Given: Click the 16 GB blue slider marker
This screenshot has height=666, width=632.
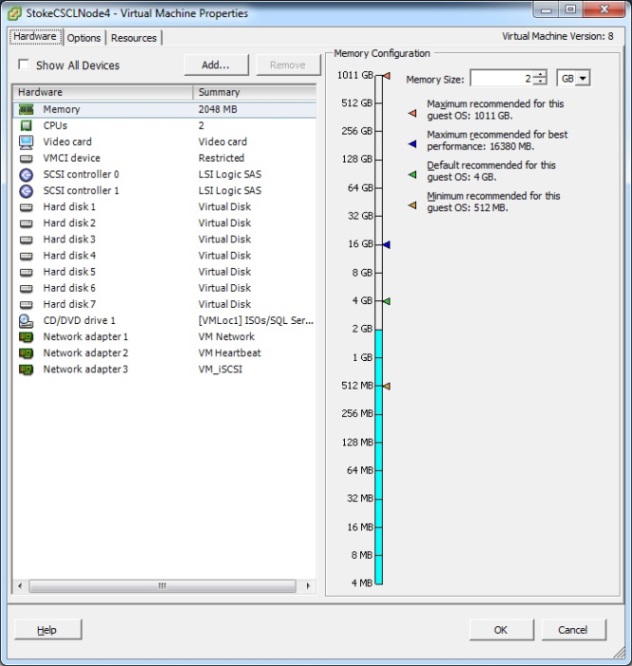Looking at the screenshot, I should tap(387, 245).
